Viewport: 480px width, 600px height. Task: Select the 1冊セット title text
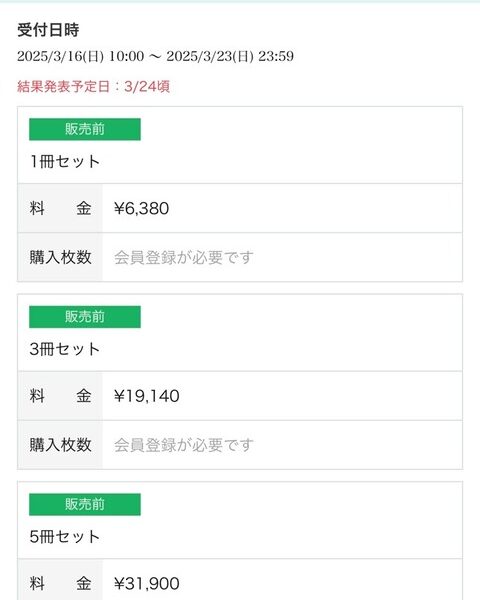tap(65, 161)
